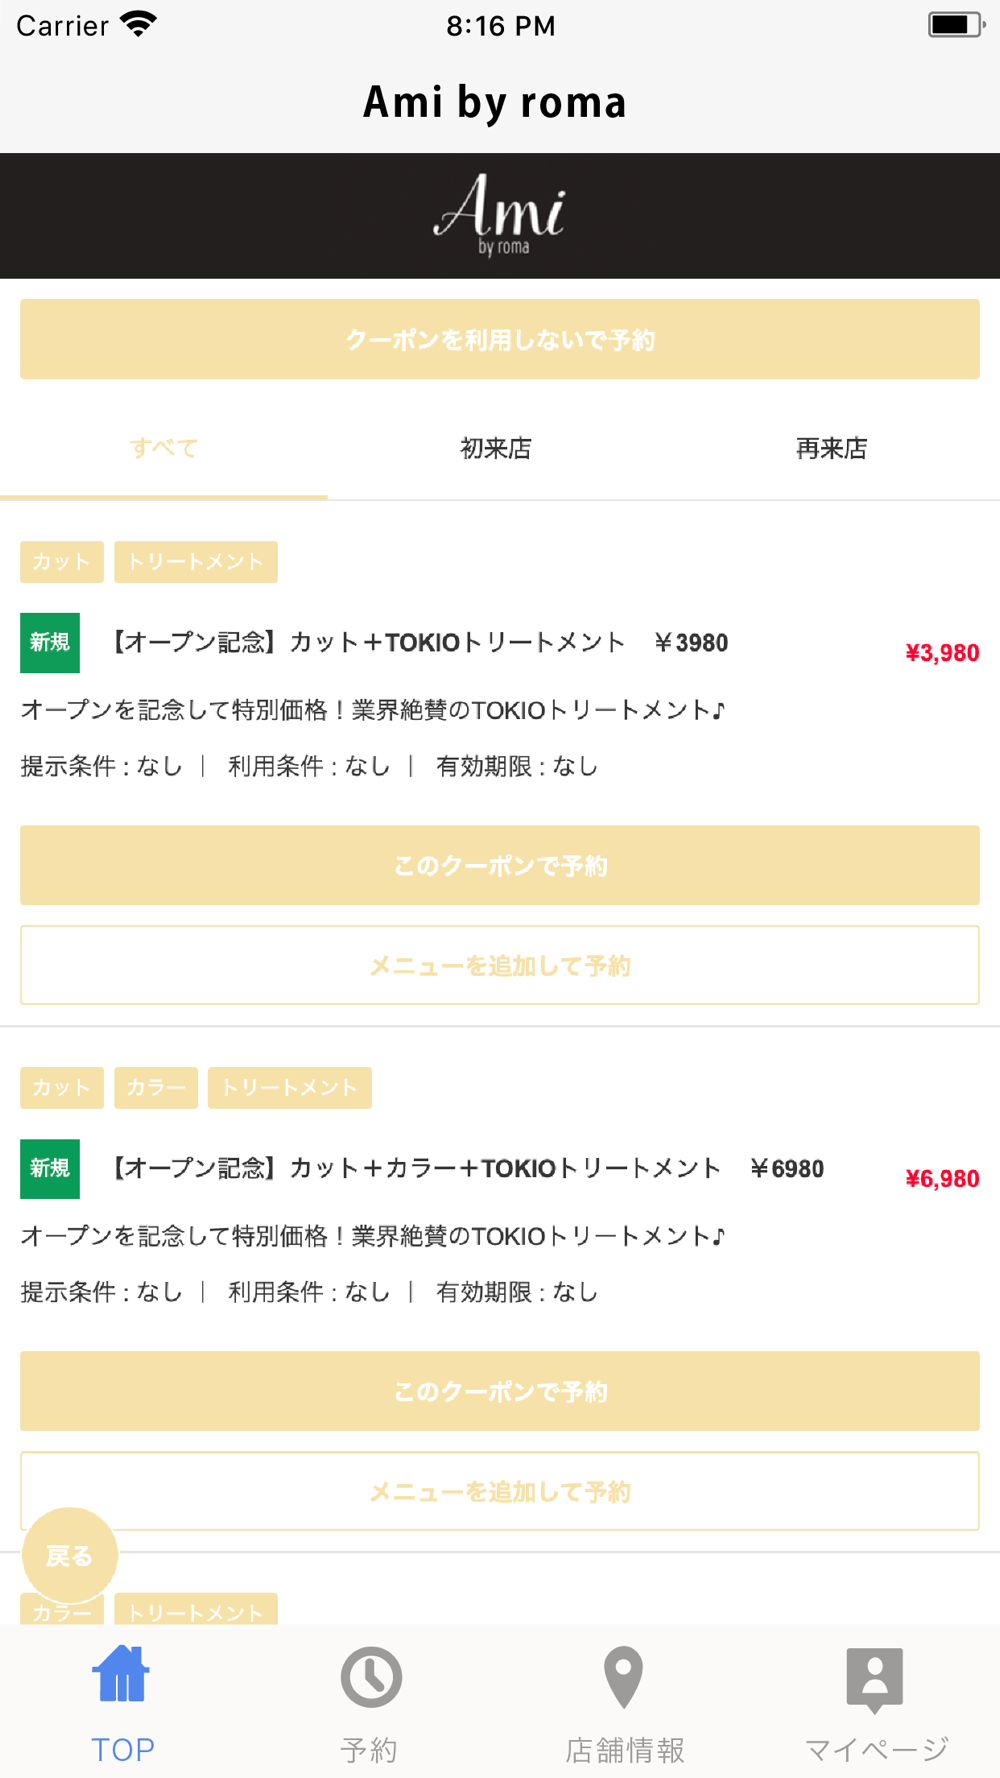Open マイページ profile icon

pos(875,1680)
